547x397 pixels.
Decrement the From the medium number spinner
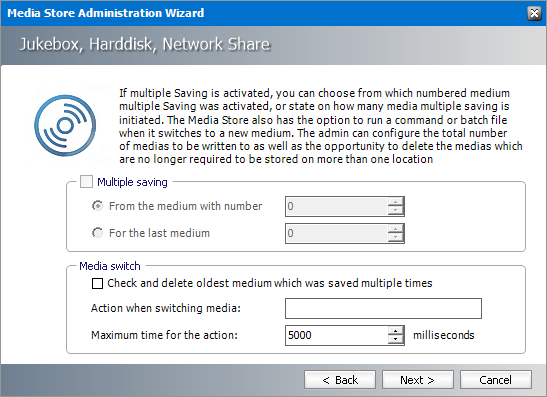tap(396, 211)
